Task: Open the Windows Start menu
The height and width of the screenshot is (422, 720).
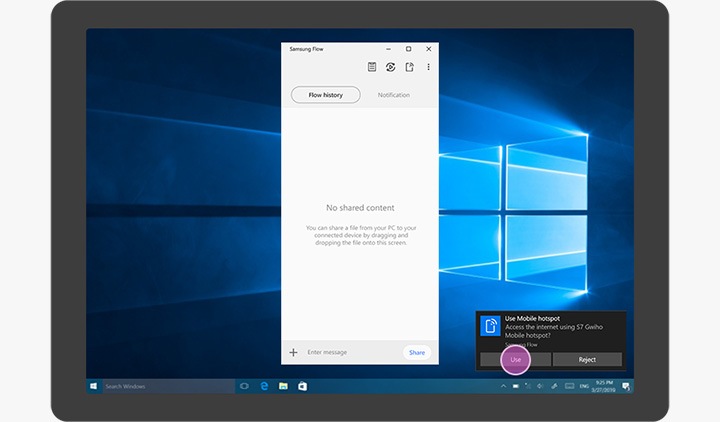Action: point(94,386)
